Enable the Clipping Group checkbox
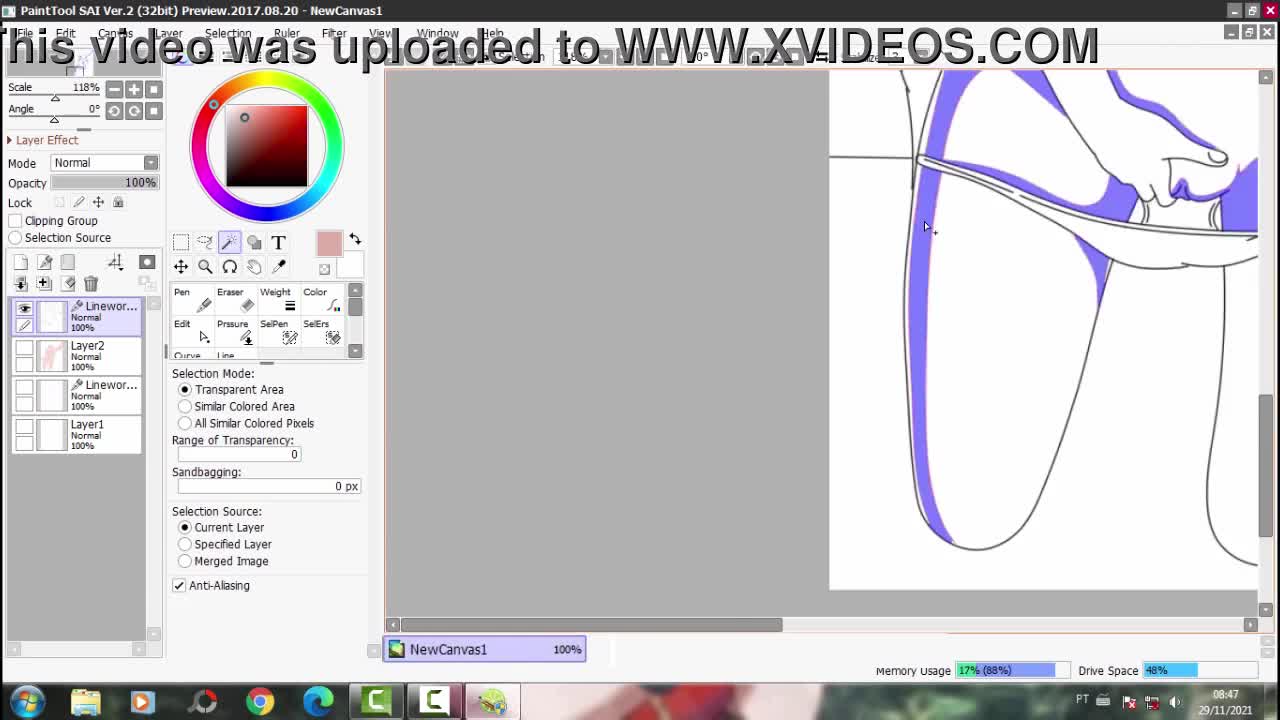 [x=15, y=221]
